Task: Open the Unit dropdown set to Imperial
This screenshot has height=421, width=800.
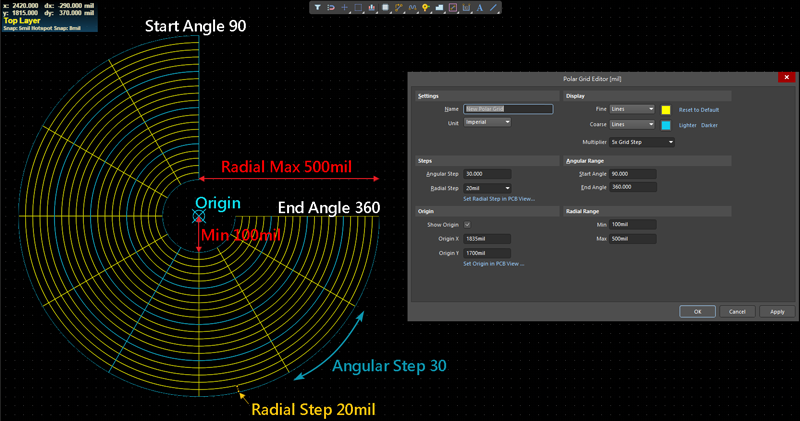Action: (487, 122)
